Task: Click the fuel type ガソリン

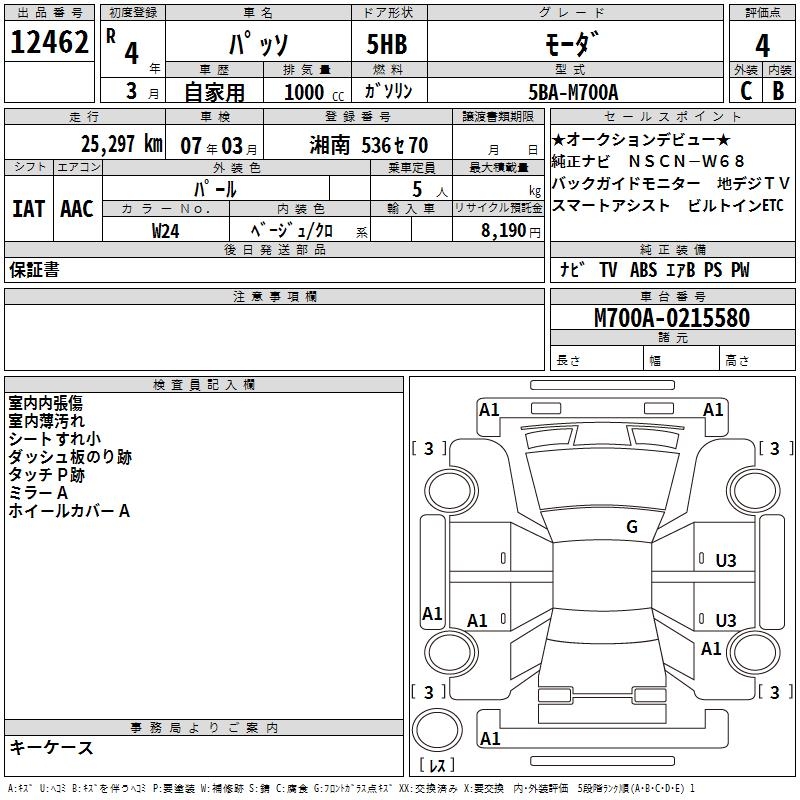Action: point(388,91)
